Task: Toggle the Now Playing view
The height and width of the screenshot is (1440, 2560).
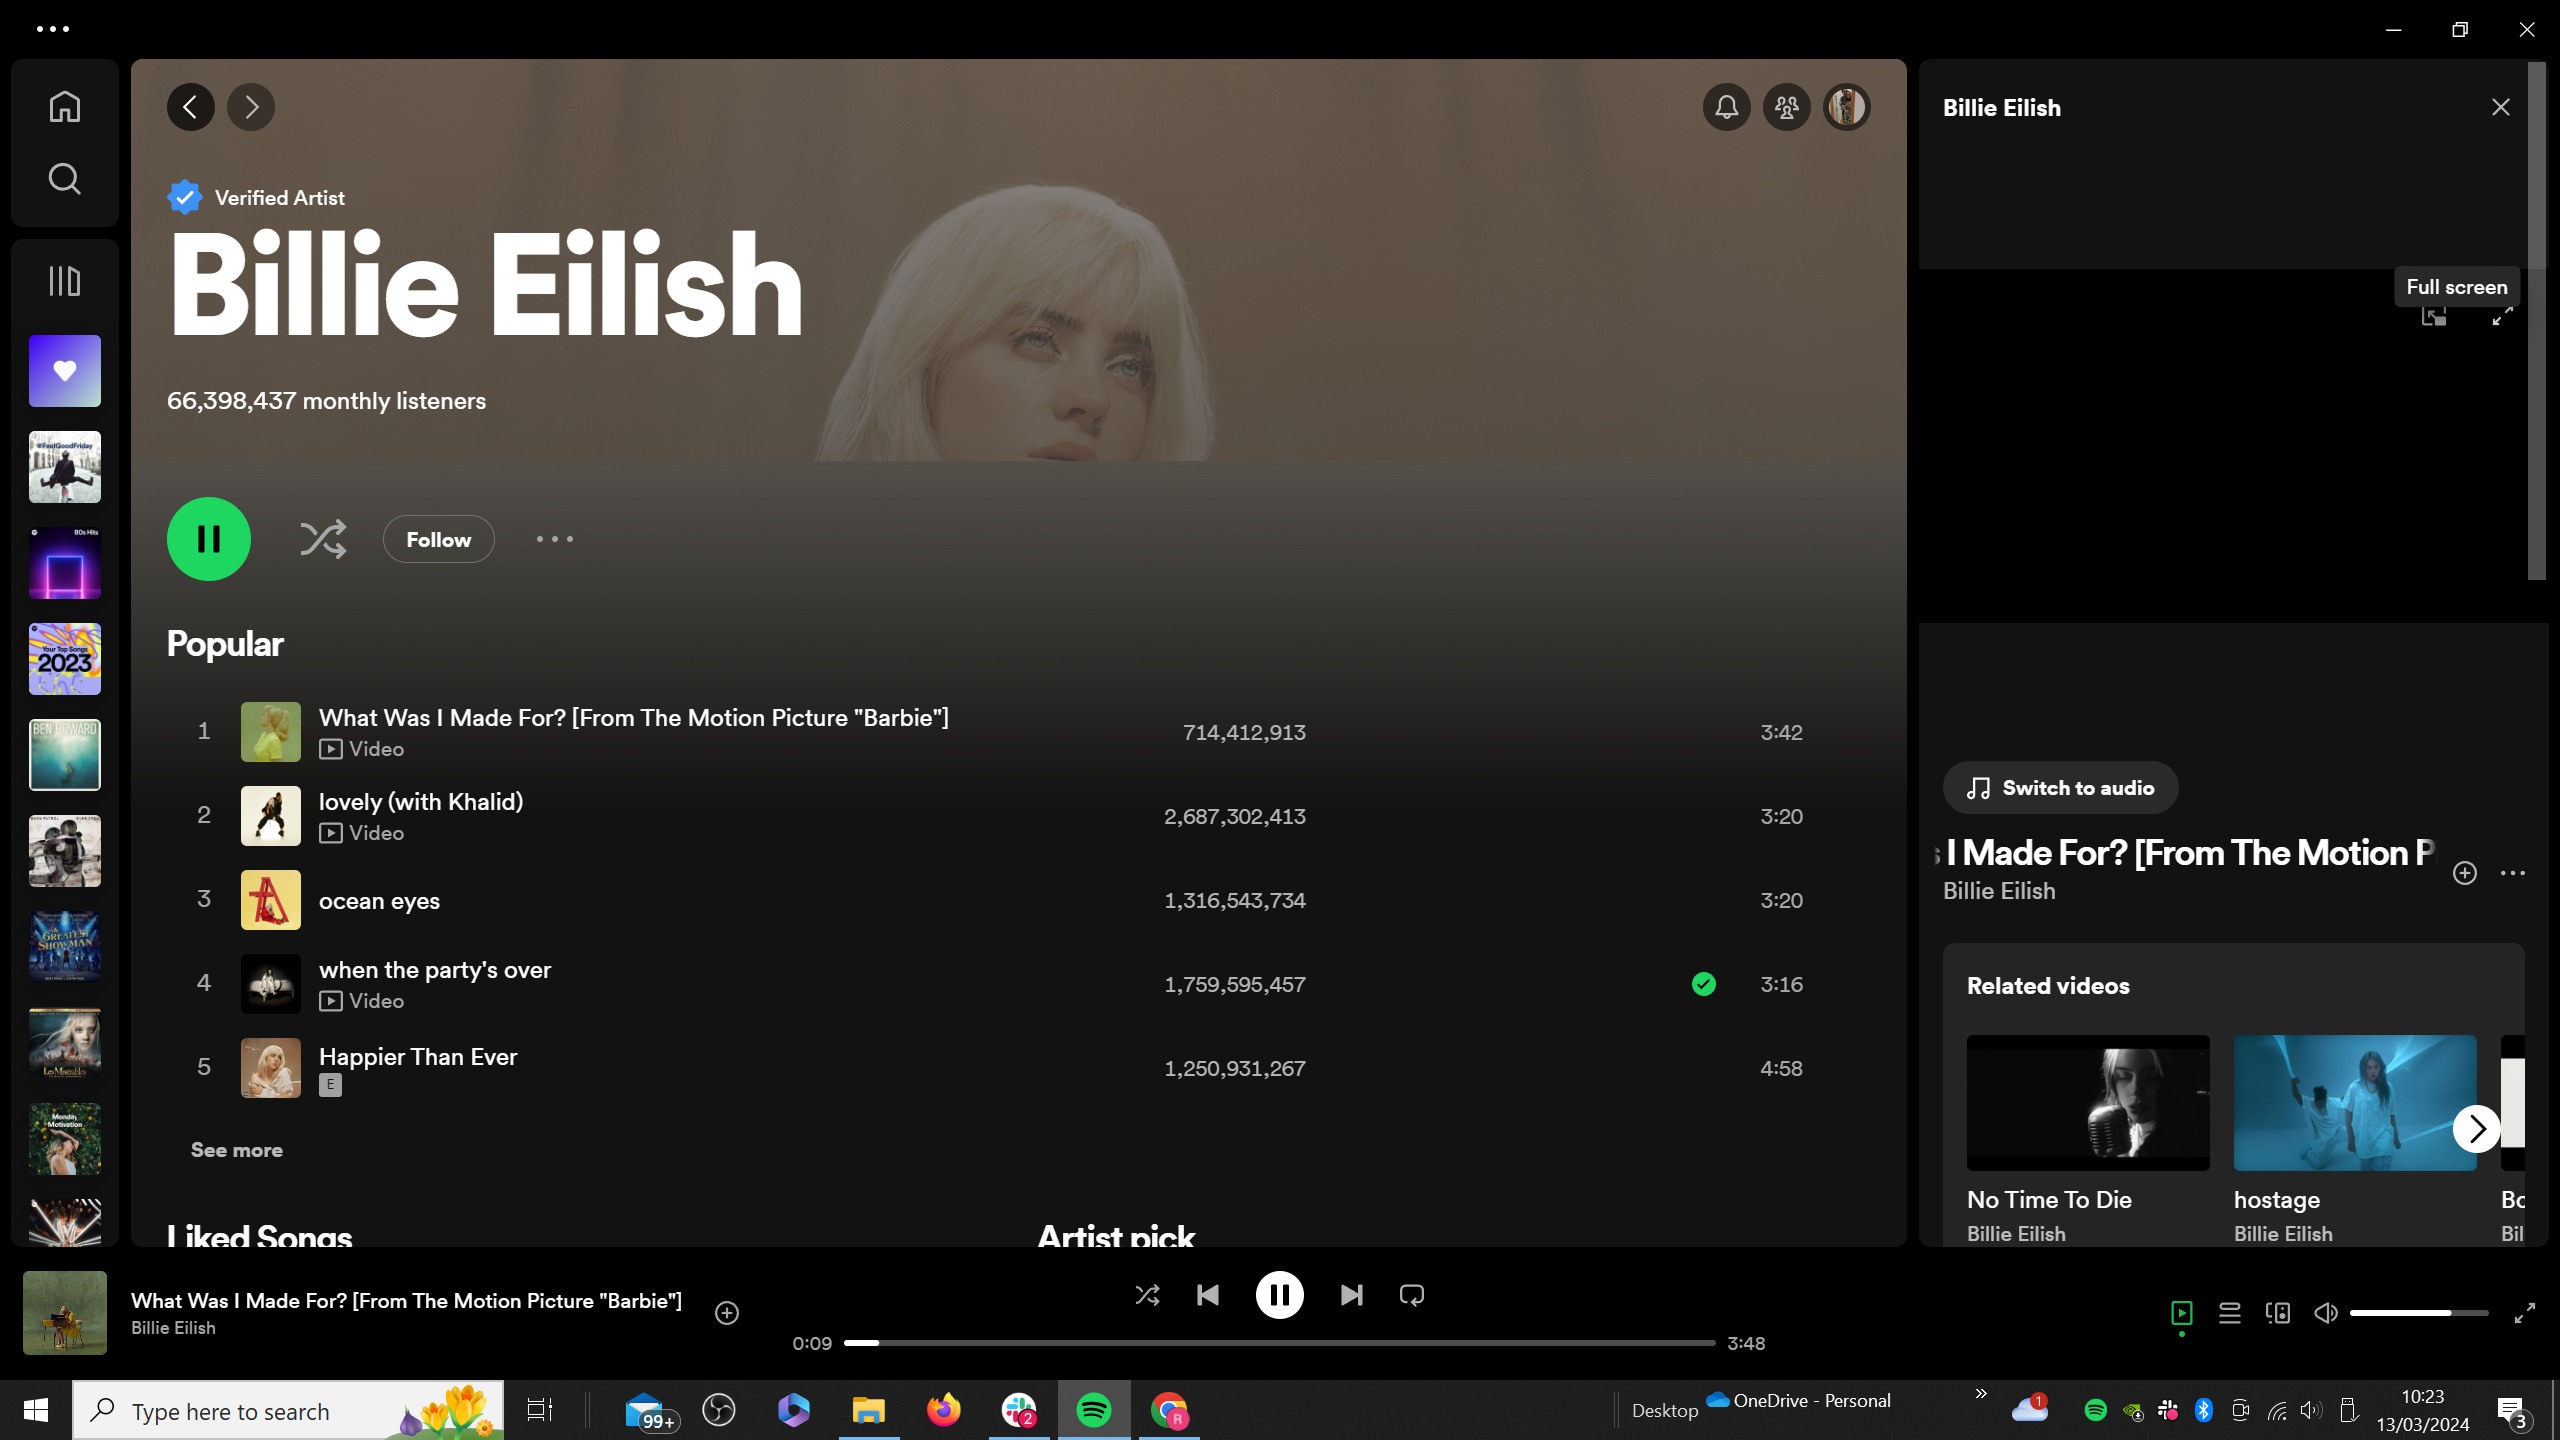Action: click(2182, 1313)
